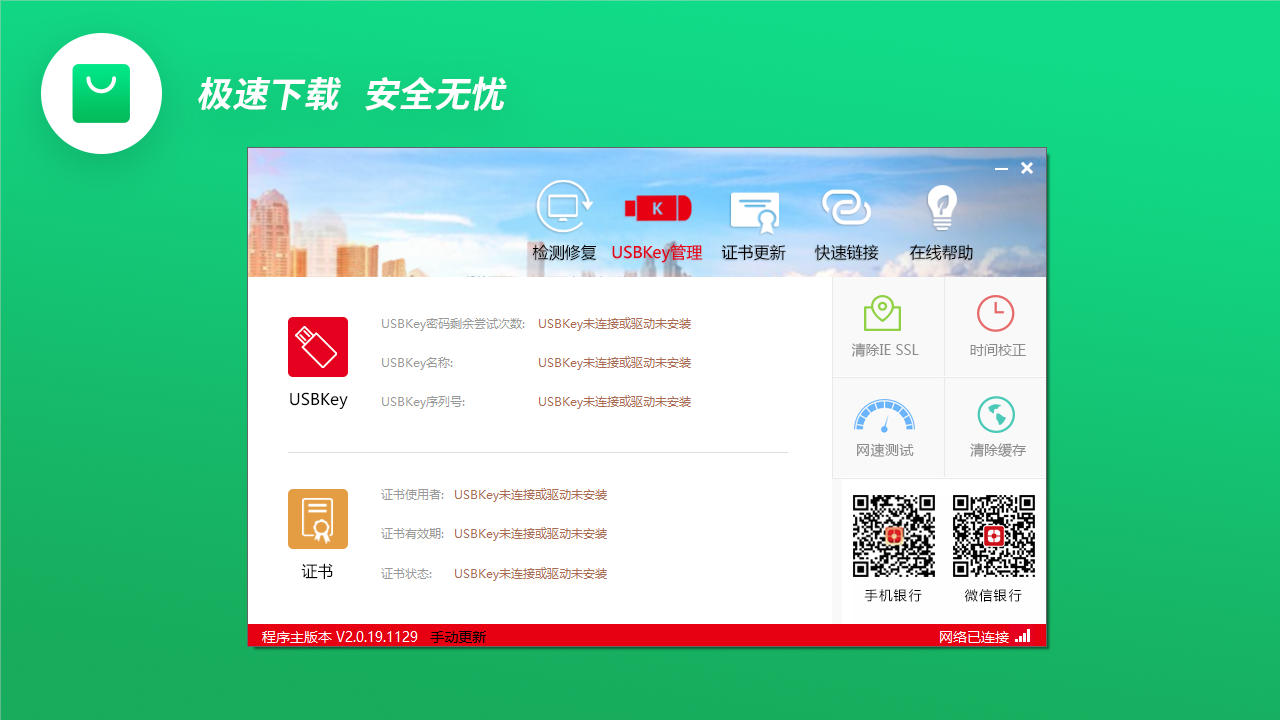1280x720 pixels.
Task: Select the 证书 certificate icon
Action: tap(317, 518)
